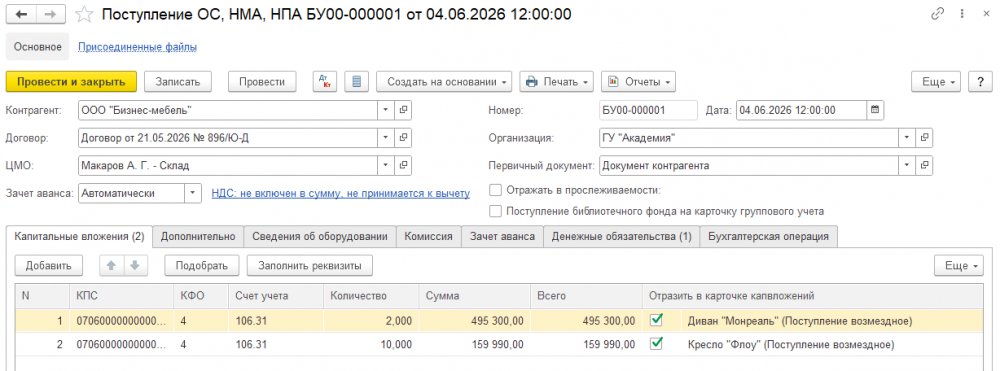Focus the Дата field
The height and width of the screenshot is (371, 1000).
pyautogui.click(x=801, y=110)
